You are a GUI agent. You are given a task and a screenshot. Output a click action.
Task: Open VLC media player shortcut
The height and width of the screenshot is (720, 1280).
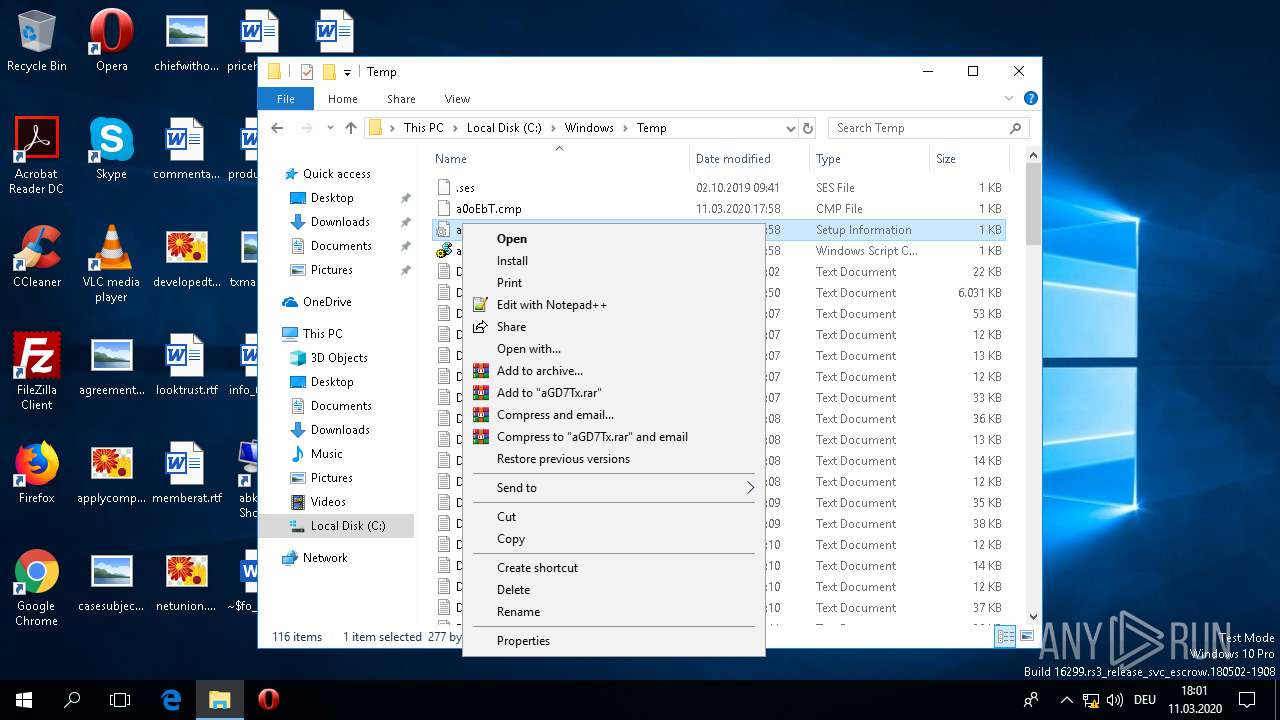coord(111,264)
